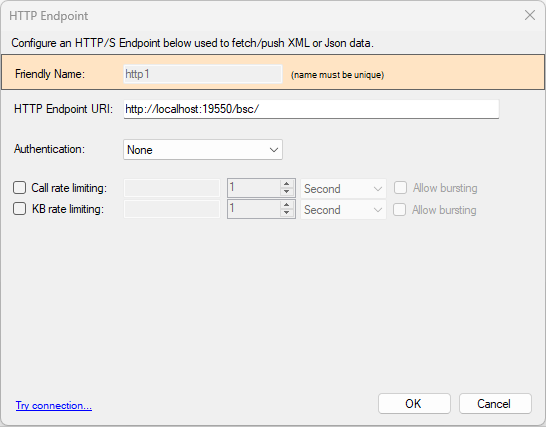The height and width of the screenshot is (427, 546).
Task: Enable Call rate limiting checkbox
Action: point(20,187)
